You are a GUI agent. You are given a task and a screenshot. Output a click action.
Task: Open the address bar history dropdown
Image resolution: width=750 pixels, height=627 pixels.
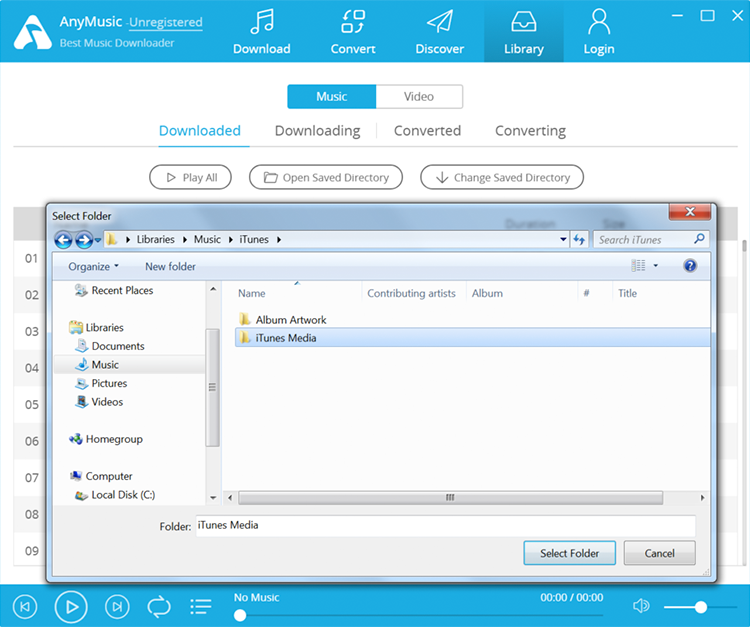[563, 239]
